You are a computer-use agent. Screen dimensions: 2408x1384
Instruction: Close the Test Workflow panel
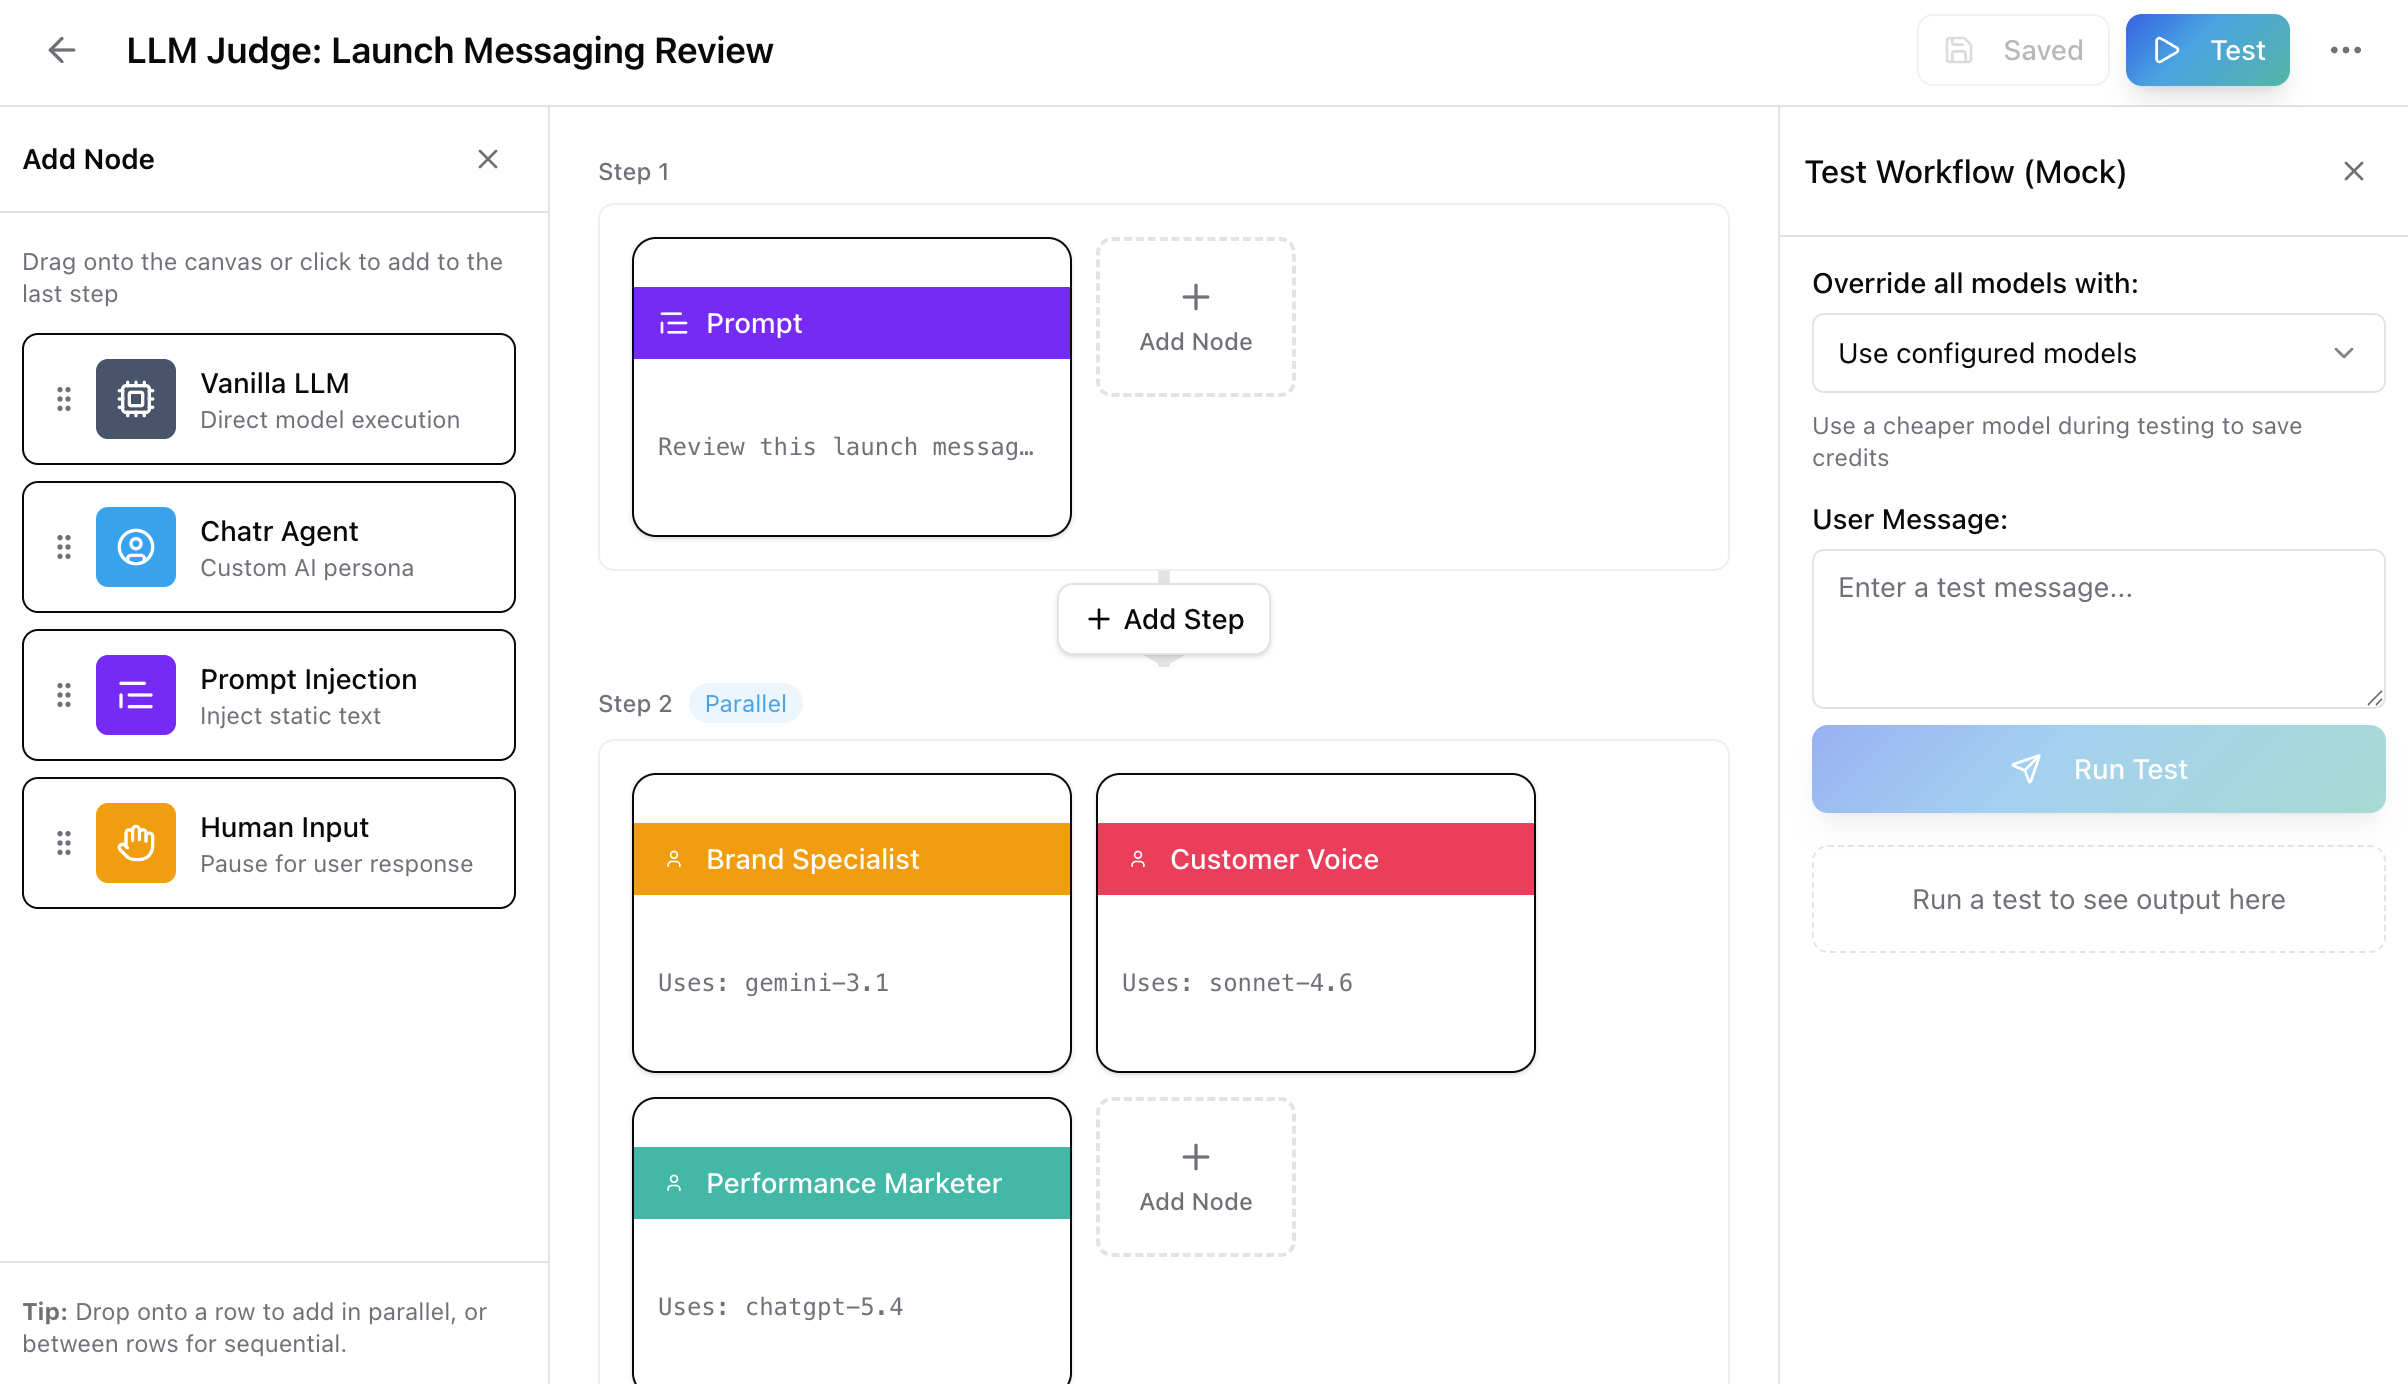[2353, 171]
